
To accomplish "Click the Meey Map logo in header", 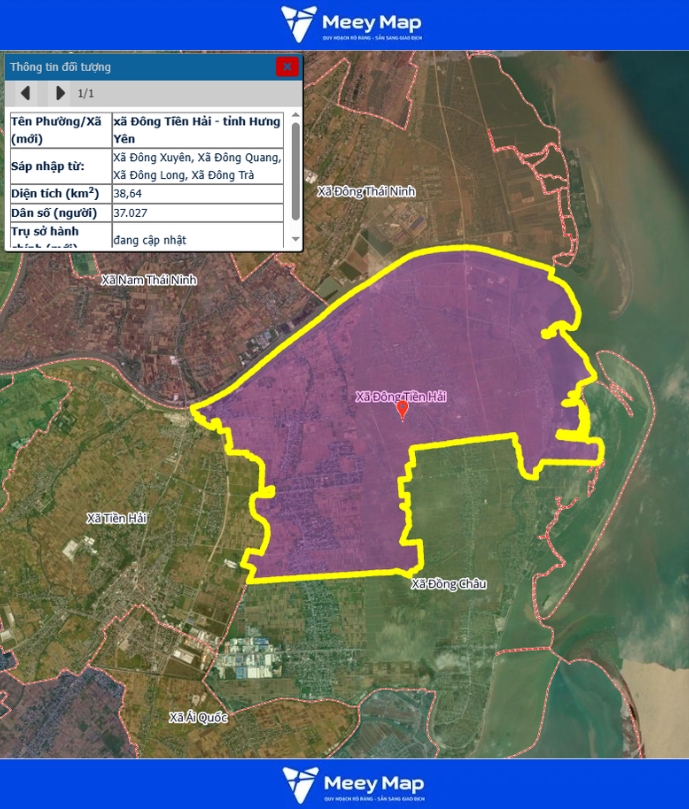I will (x=351, y=24).
